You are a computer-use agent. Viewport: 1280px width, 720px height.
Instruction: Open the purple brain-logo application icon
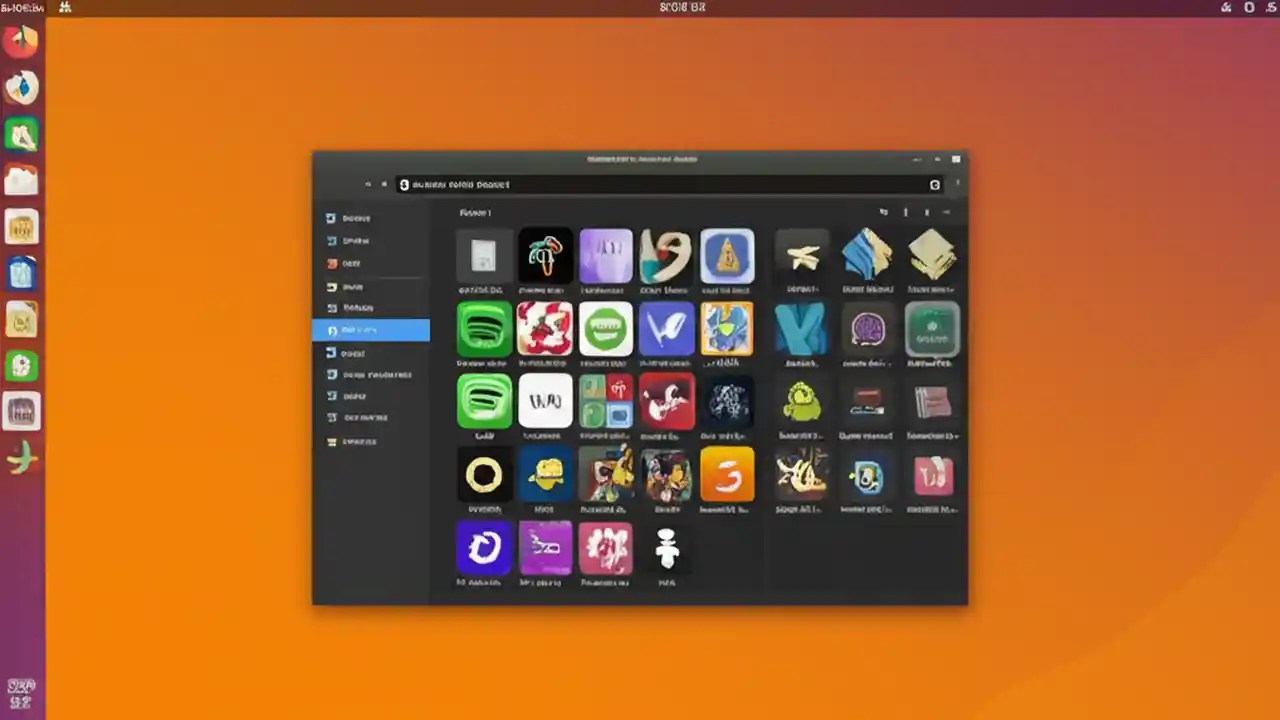tap(866, 330)
